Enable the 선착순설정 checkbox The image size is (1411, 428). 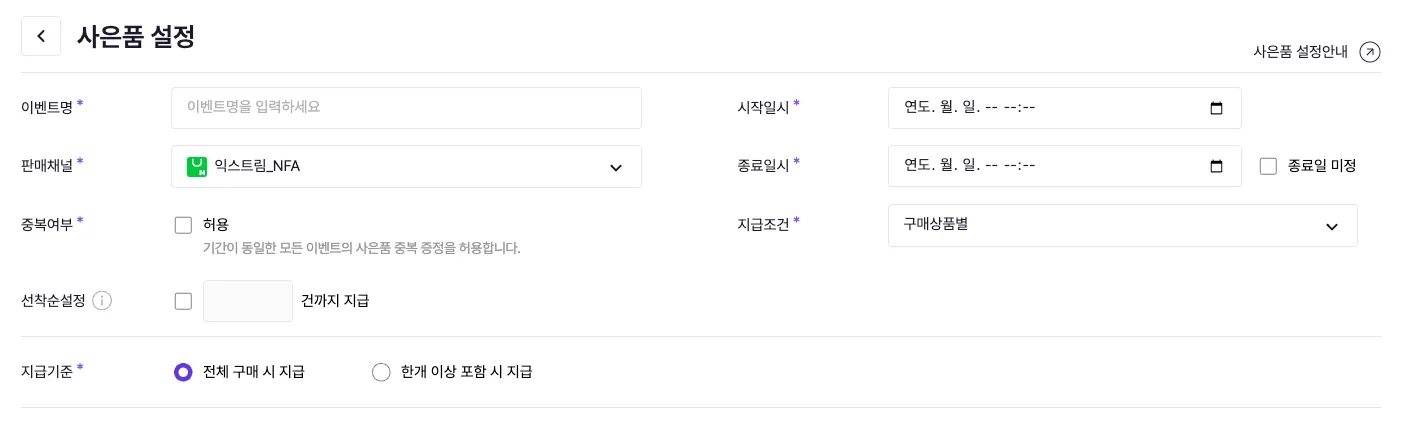pyautogui.click(x=183, y=301)
